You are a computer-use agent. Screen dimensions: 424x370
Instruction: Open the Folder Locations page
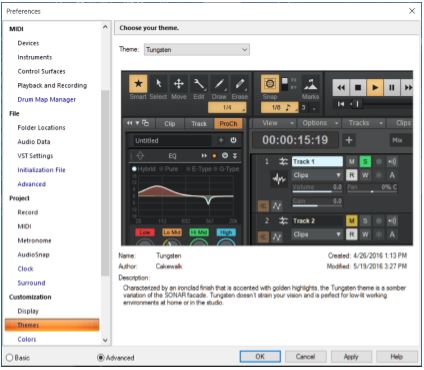[41, 128]
